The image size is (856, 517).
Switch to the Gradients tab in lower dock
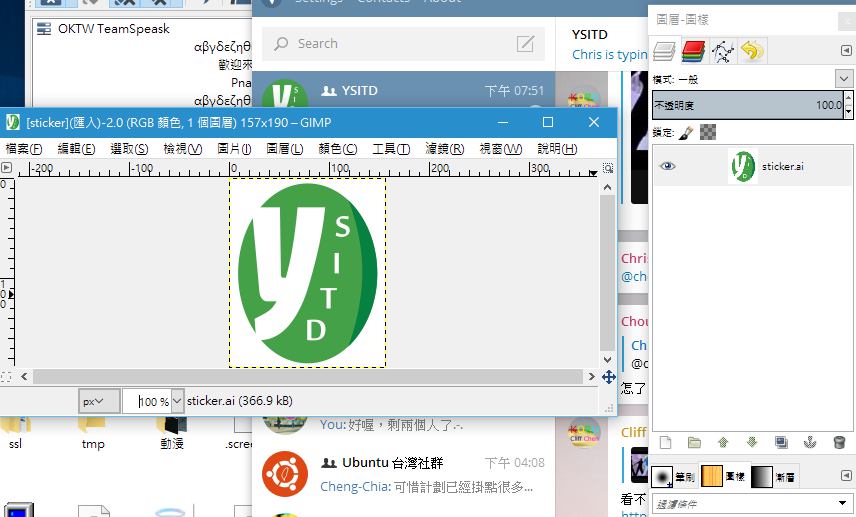(x=774, y=477)
